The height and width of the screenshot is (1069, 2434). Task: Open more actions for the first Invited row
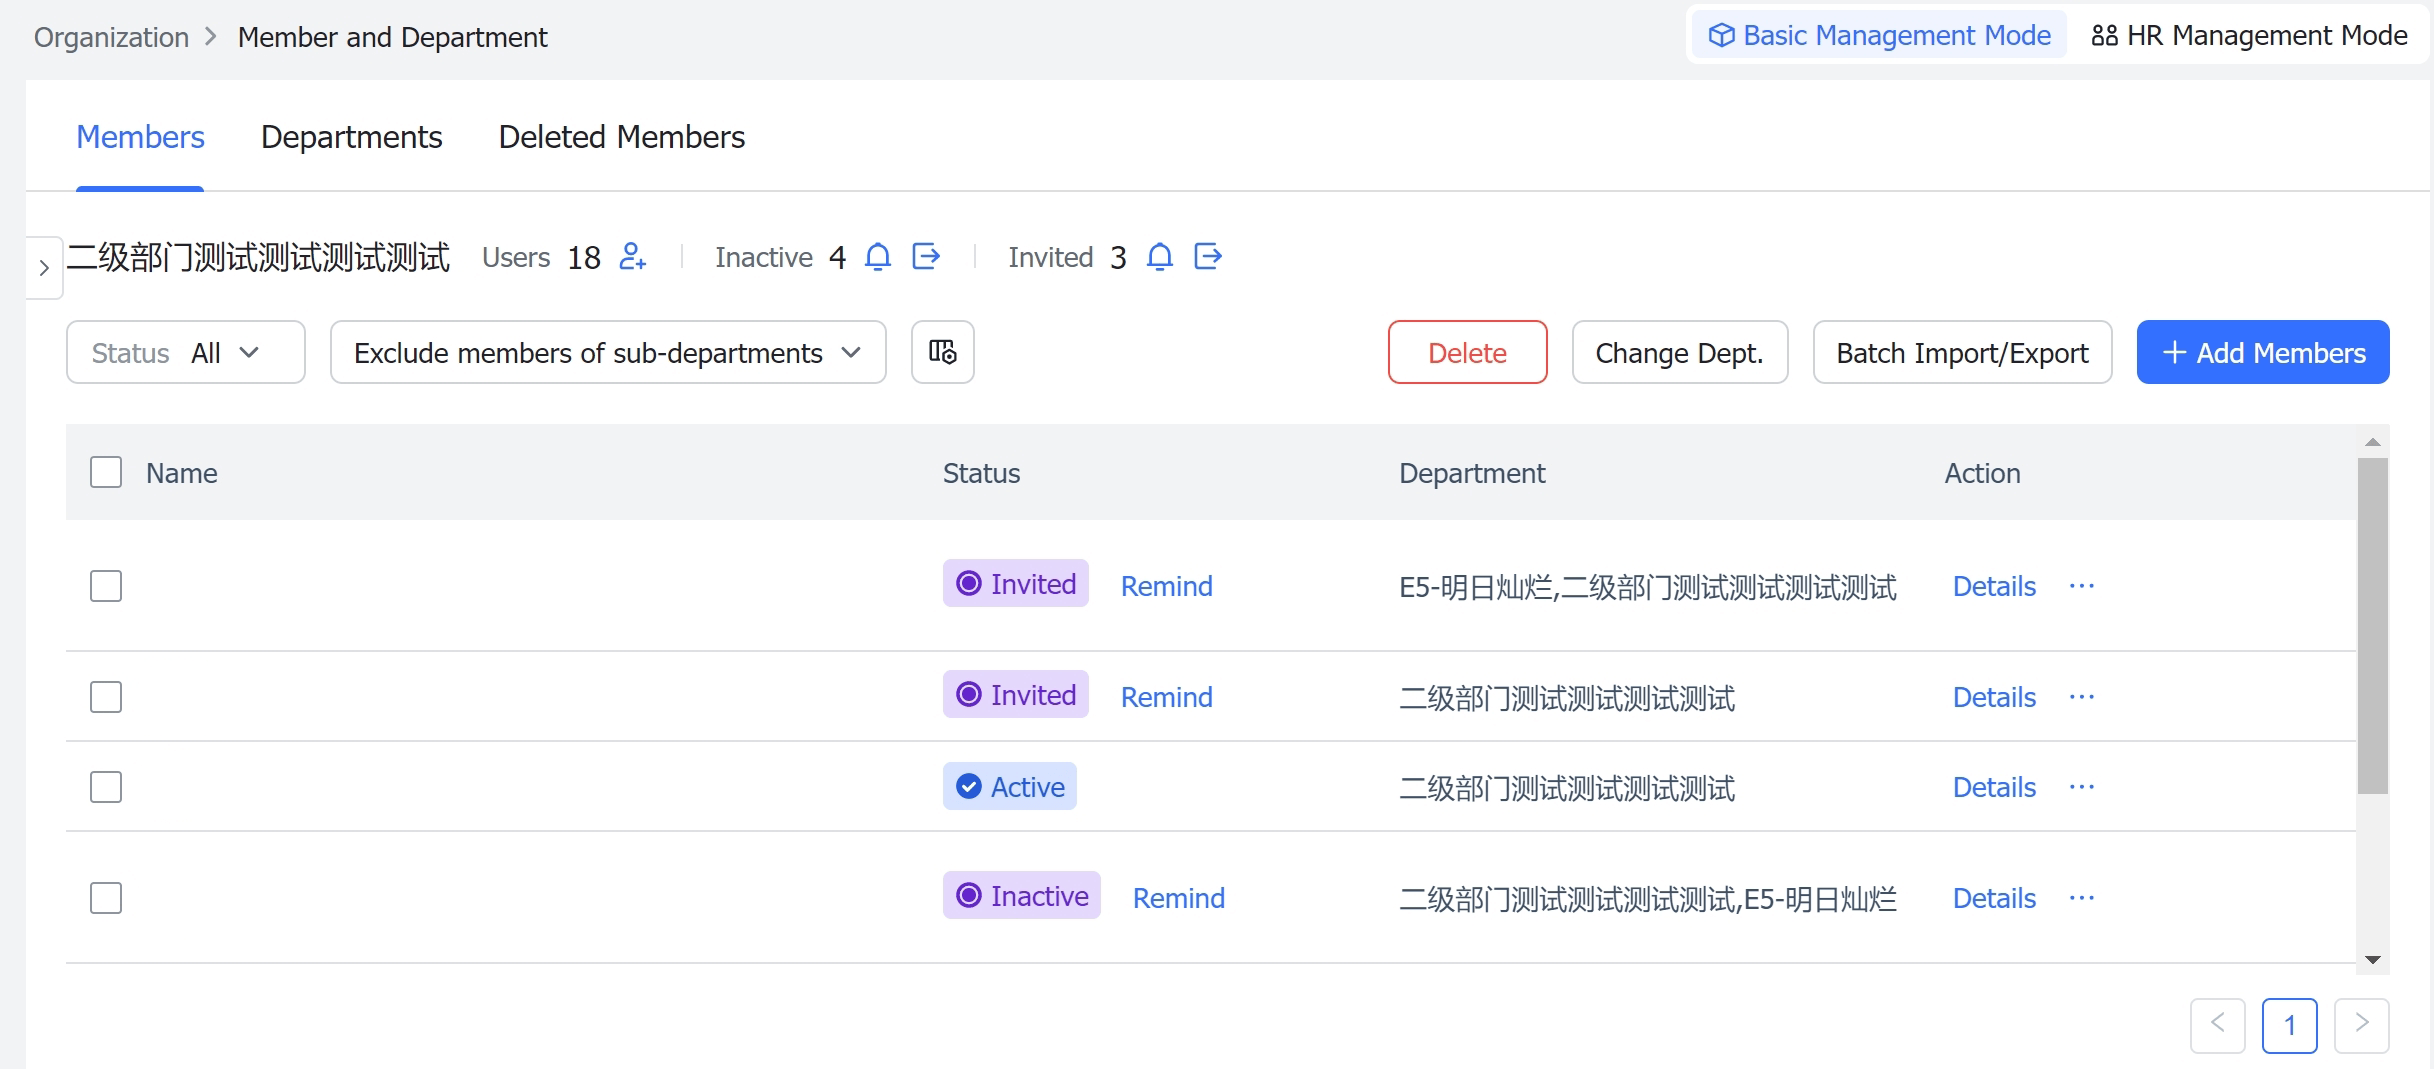(x=2082, y=586)
